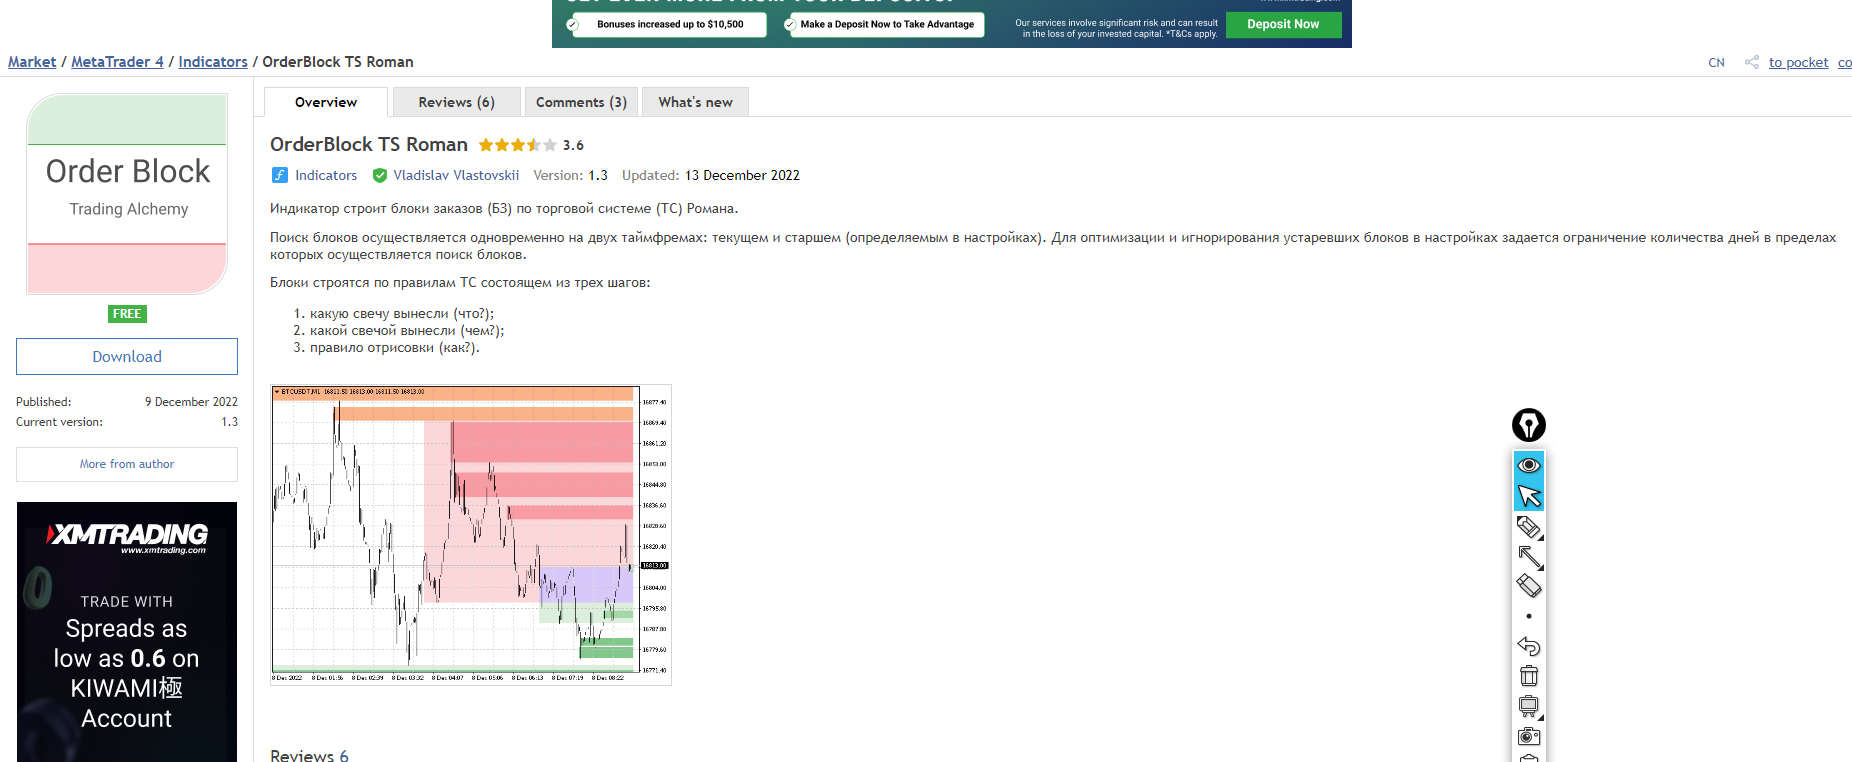Click the share icon near 'to pocket'
This screenshot has width=1852, height=762.
(1752, 62)
